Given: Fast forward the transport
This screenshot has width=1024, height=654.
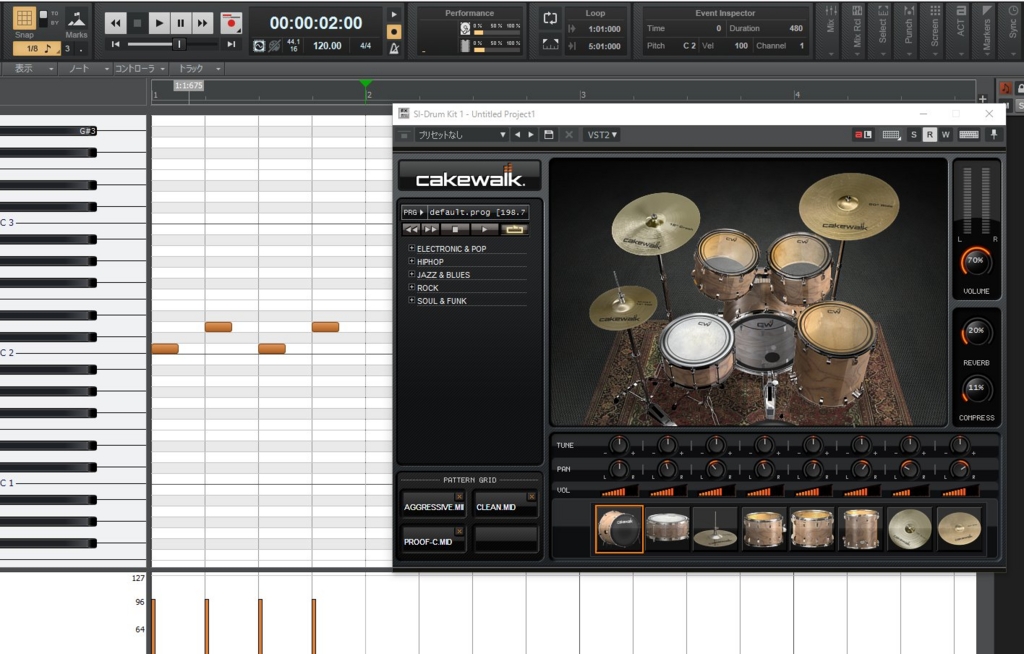Looking at the screenshot, I should tap(202, 24).
